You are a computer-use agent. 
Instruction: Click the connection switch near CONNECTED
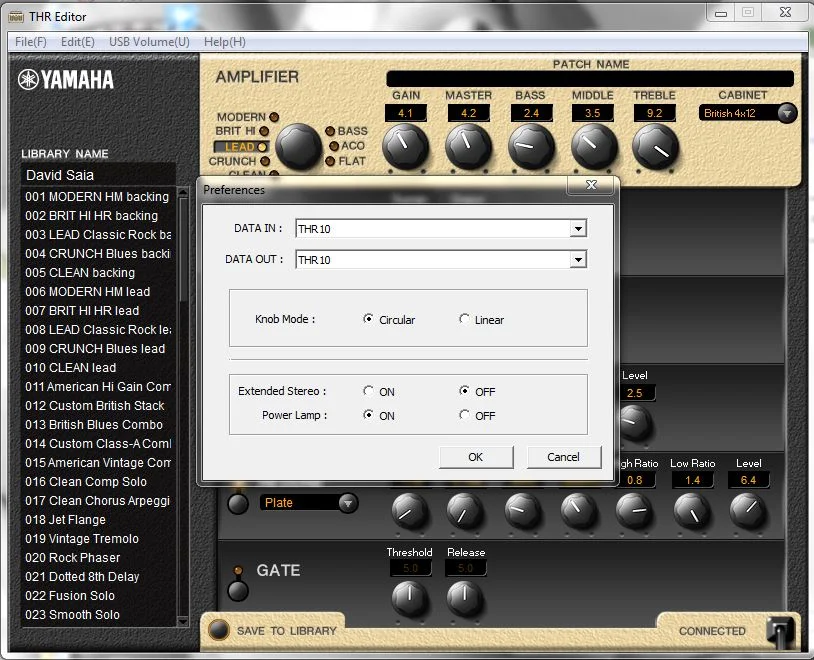[781, 631]
